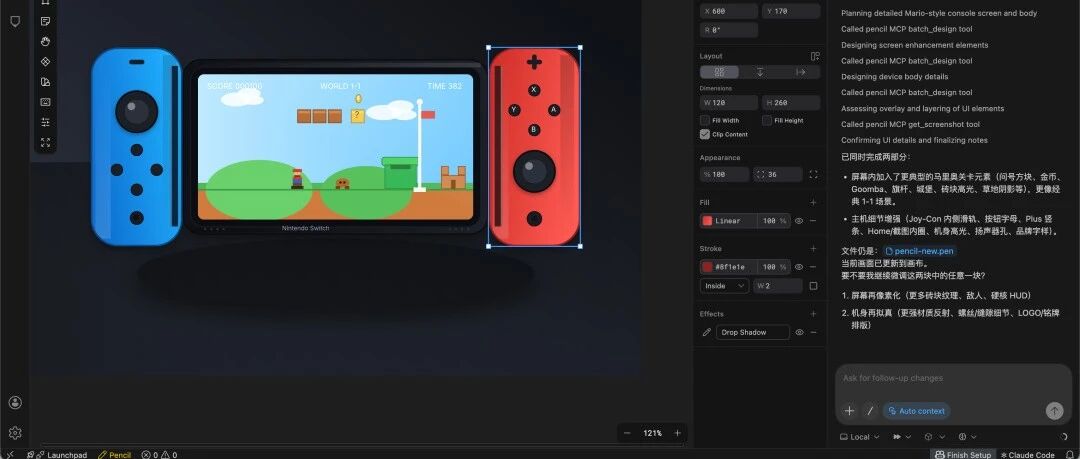Open the stroke Inside alignment dropdown

point(724,286)
